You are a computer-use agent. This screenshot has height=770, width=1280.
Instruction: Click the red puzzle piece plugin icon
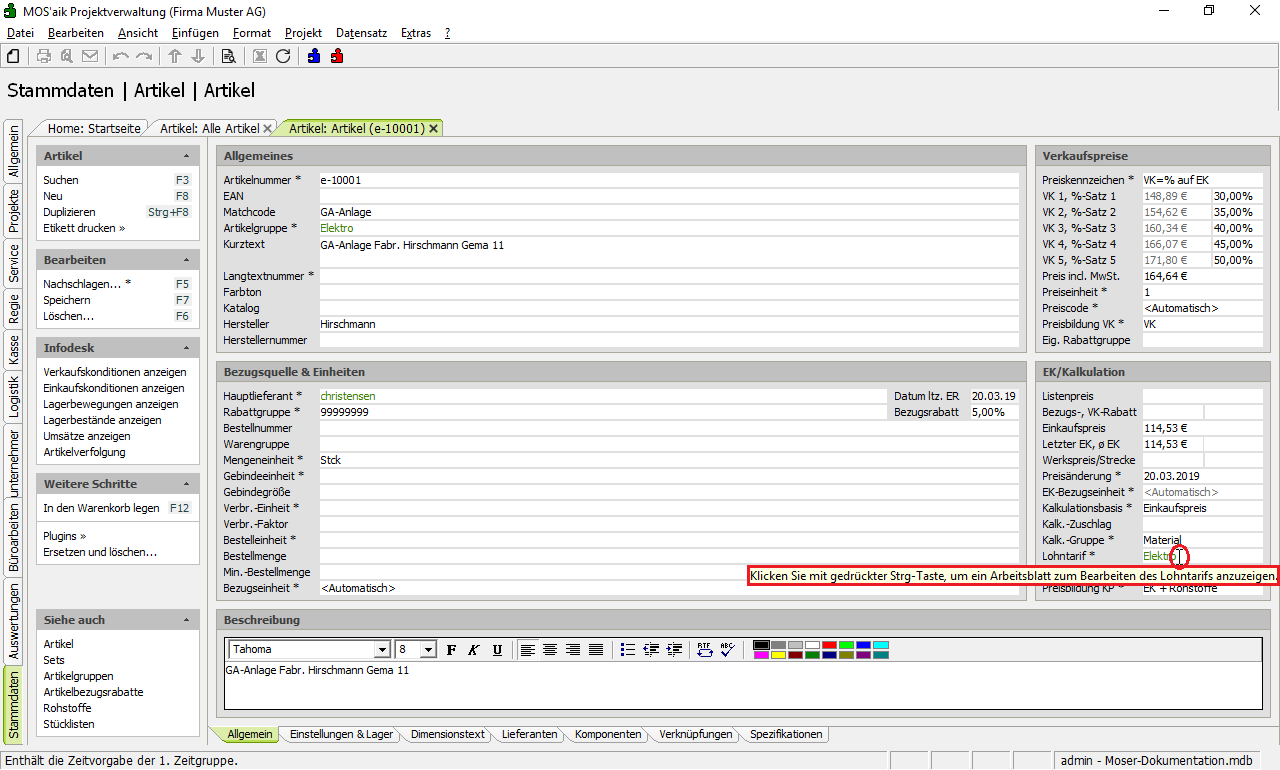(x=337, y=56)
